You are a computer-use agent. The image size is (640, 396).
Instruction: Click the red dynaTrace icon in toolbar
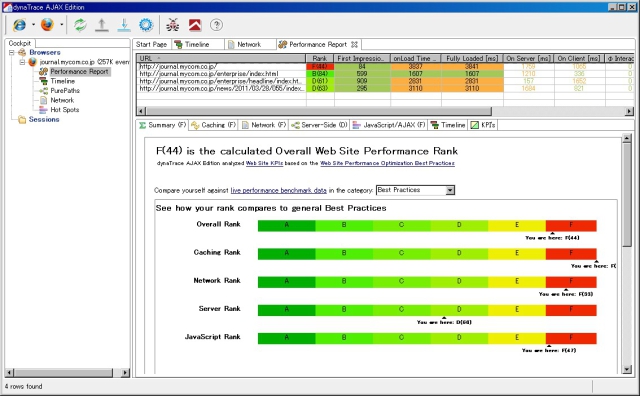click(x=195, y=25)
